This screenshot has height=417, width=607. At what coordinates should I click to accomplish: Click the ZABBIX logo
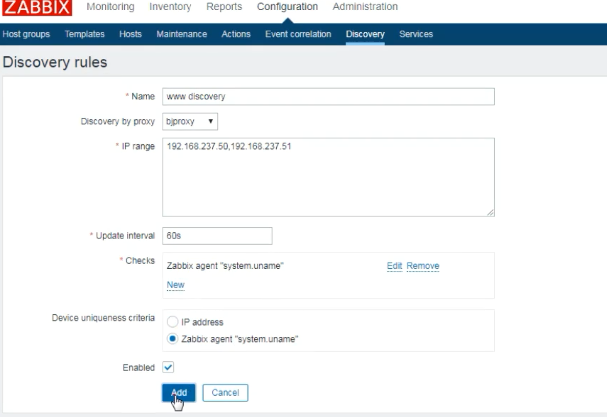click(x=37, y=7)
